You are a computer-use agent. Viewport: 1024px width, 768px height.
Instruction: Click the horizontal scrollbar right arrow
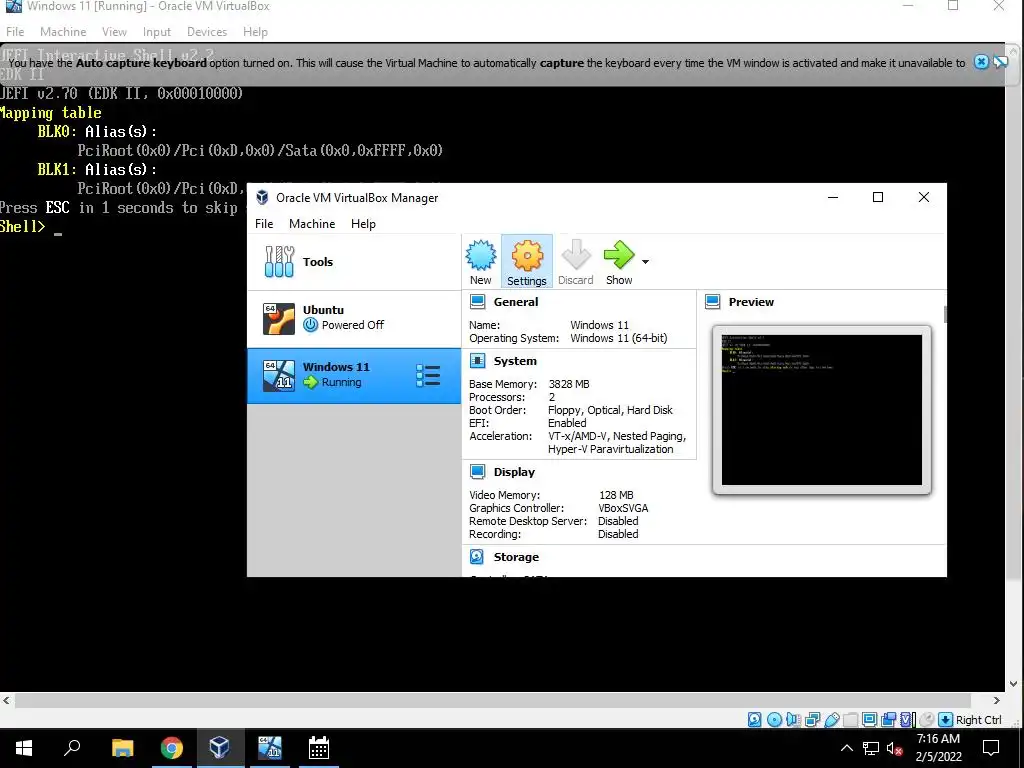[997, 700]
